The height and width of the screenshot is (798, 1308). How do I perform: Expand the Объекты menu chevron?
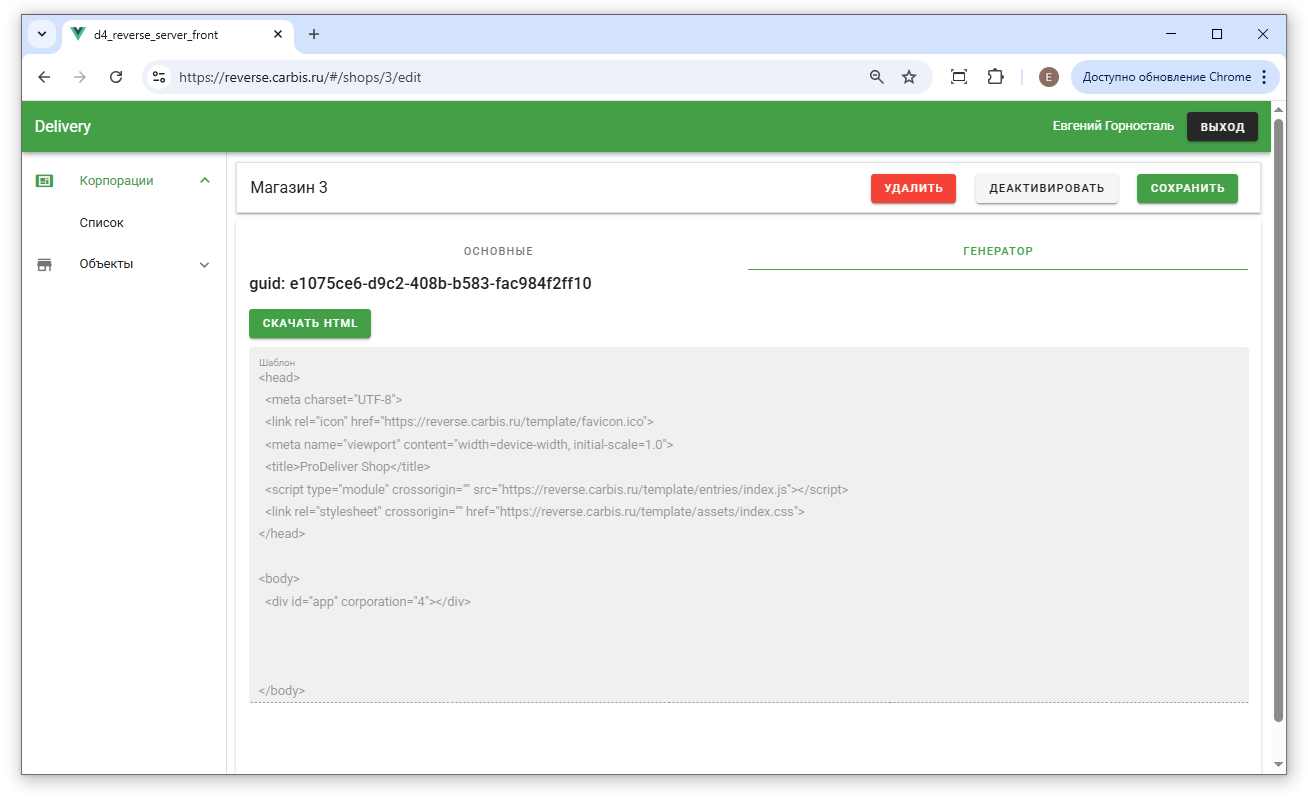(205, 265)
